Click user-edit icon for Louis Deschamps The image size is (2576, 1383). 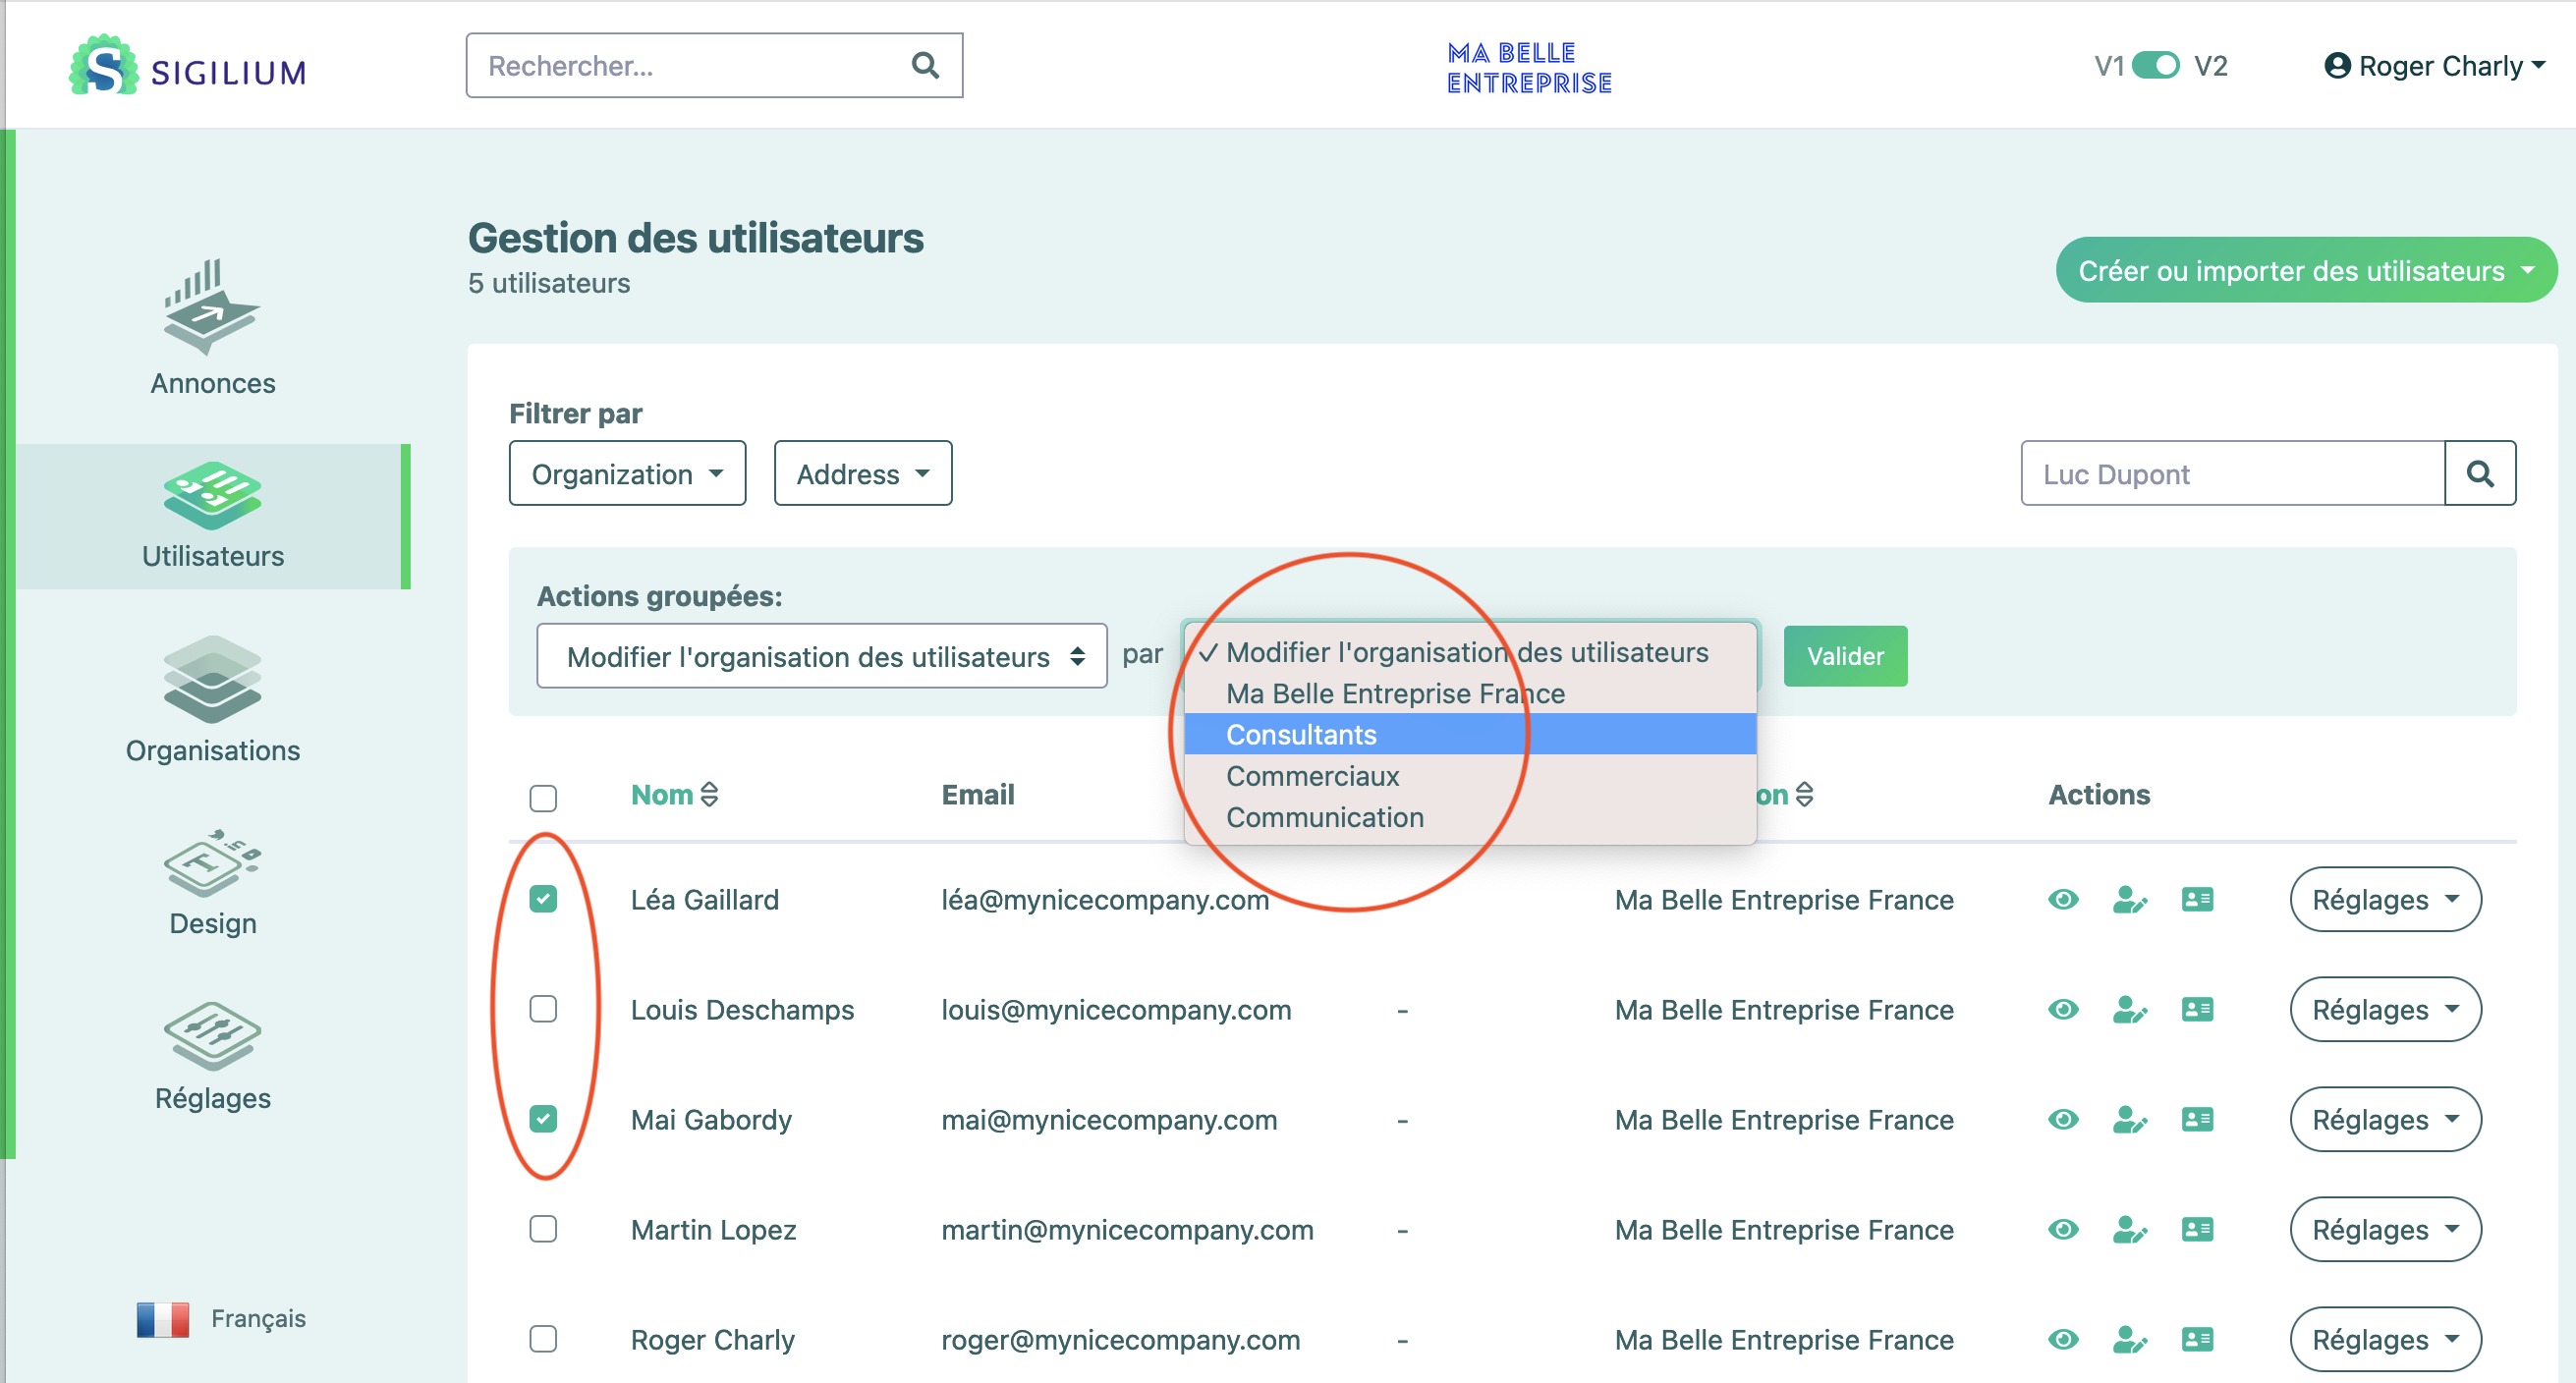point(2129,1009)
